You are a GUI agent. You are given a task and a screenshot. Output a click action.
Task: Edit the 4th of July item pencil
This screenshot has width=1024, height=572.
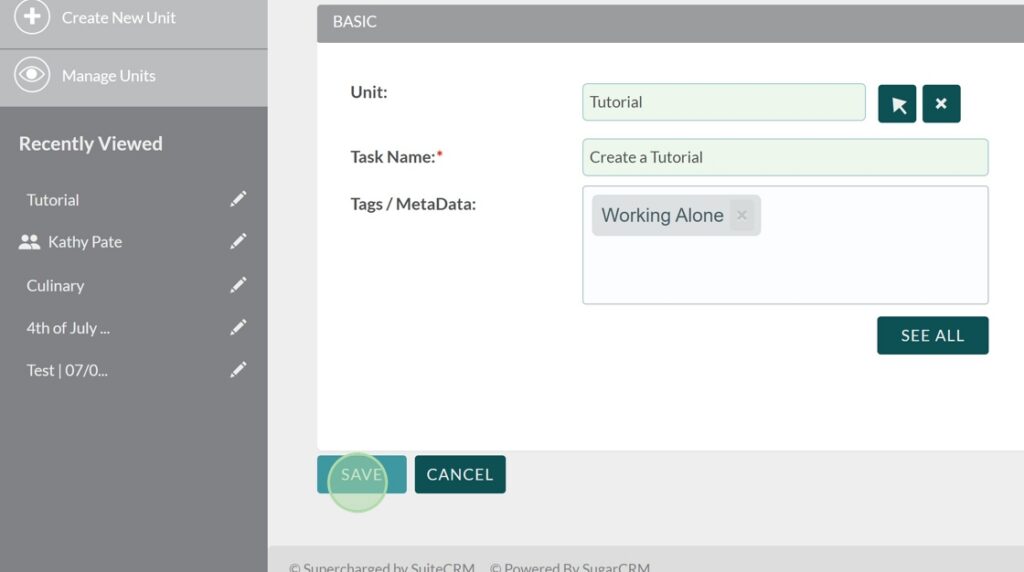click(238, 328)
